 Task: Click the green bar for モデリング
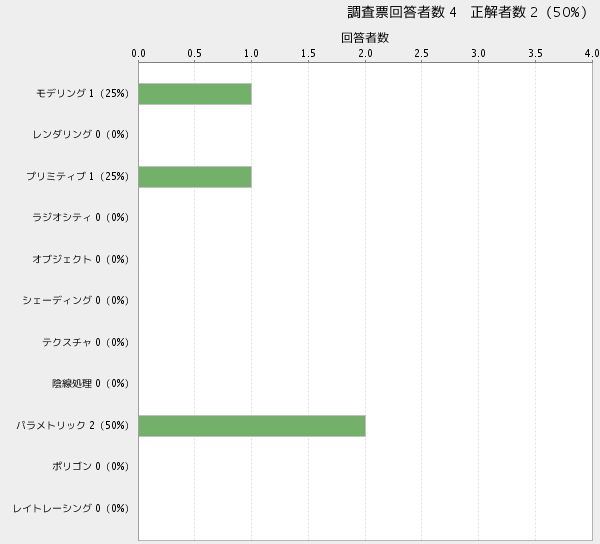[x=195, y=94]
